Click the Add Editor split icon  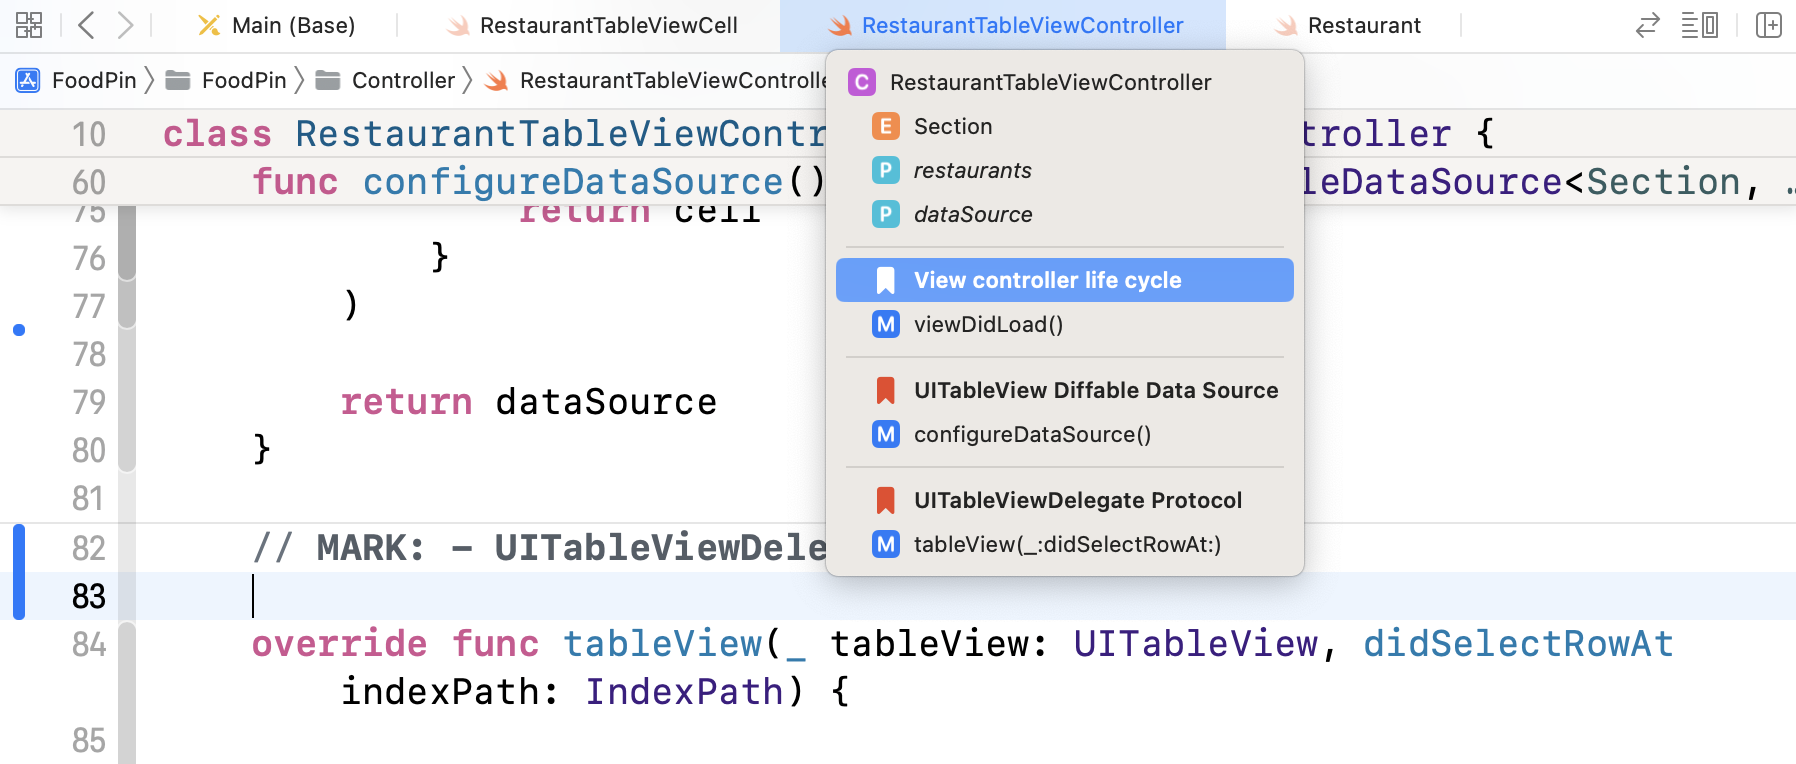pyautogui.click(x=1769, y=25)
